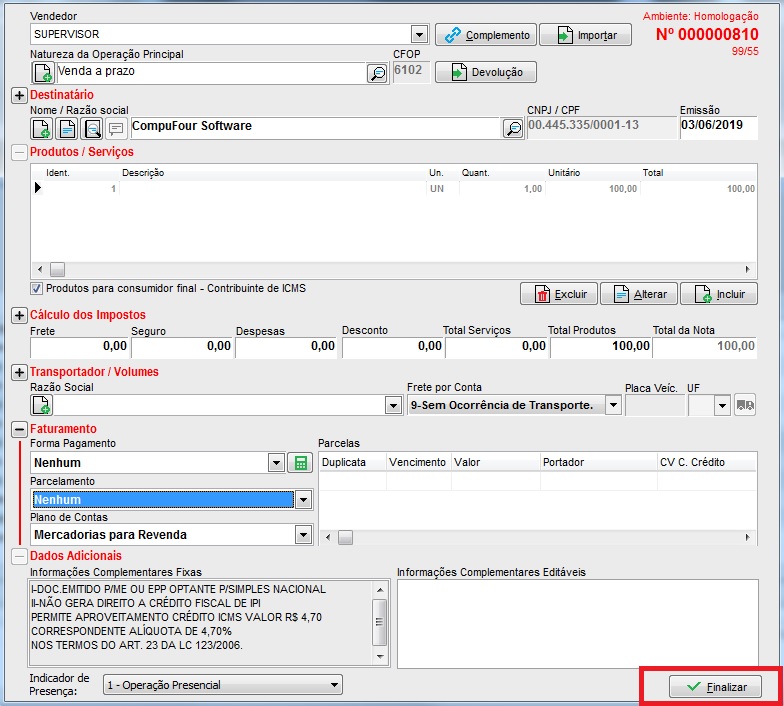Click the Informações Complementares Editáveis text area
Viewport: 784px width, 706px height.
coord(576,622)
